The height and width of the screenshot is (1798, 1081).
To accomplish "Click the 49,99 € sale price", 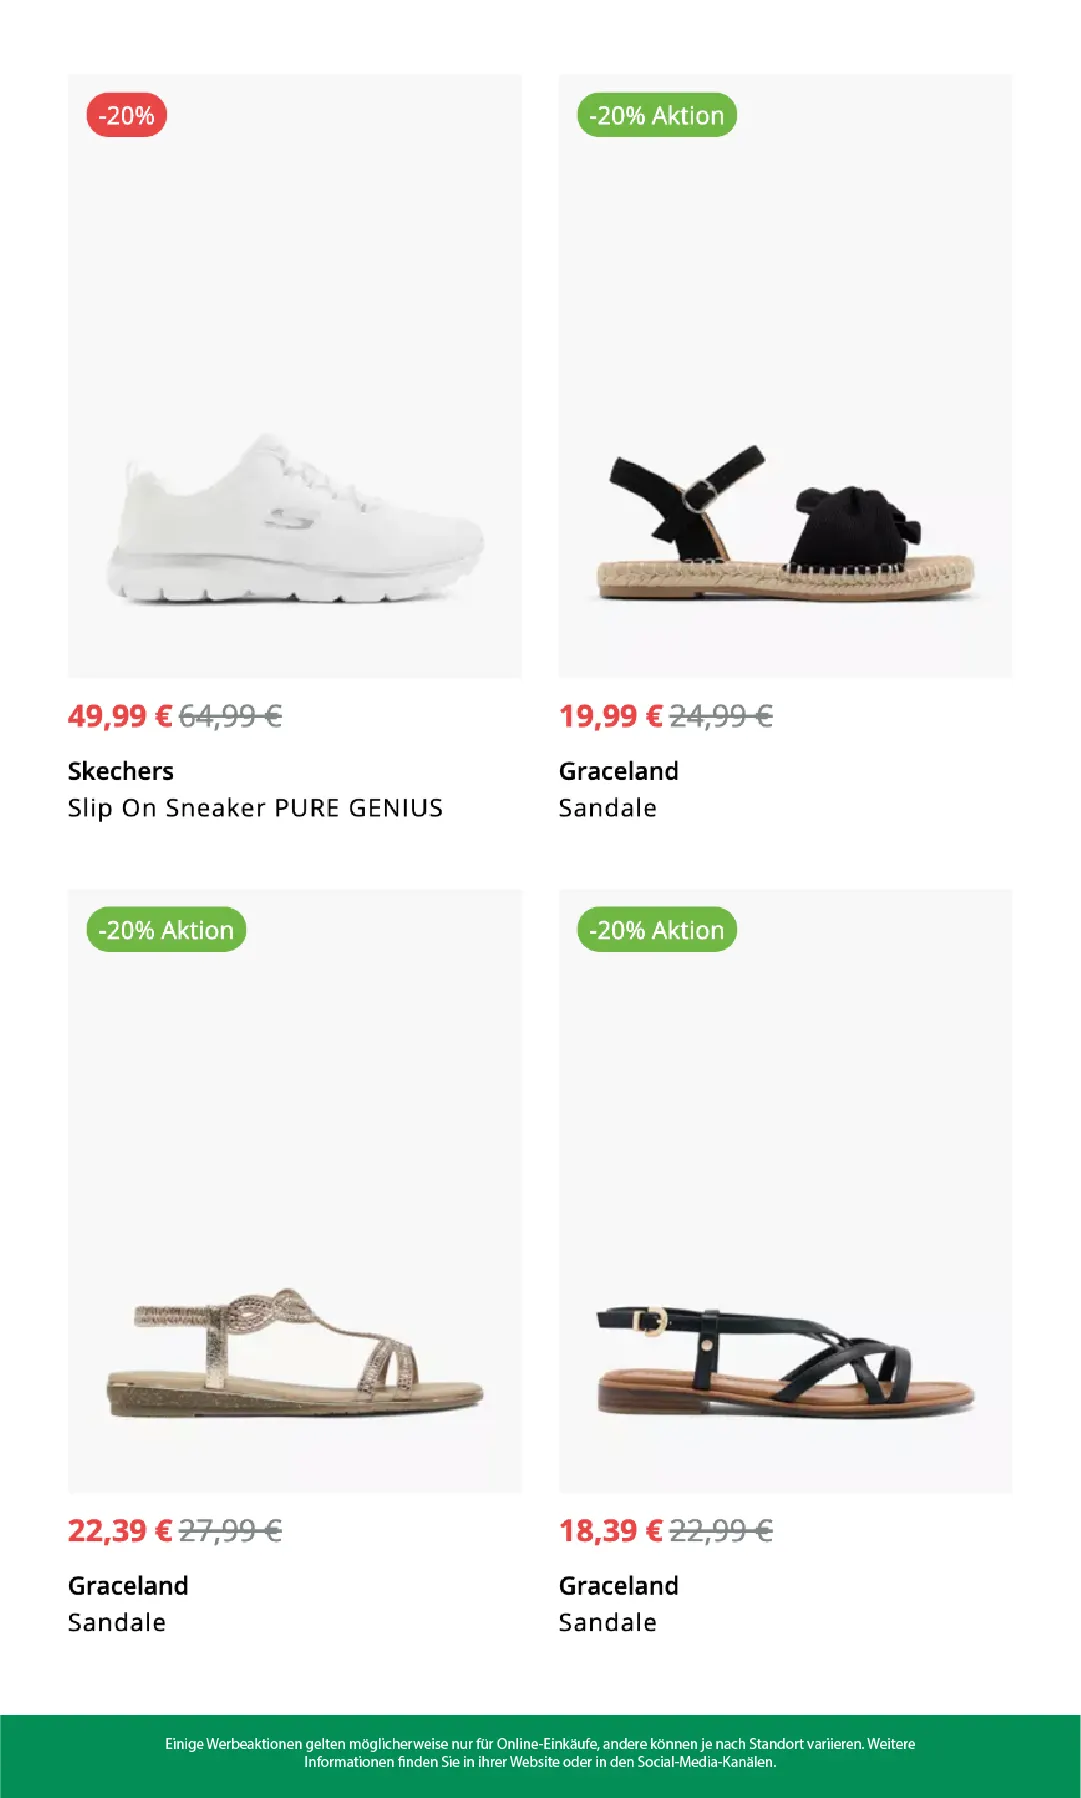I will [x=120, y=716].
